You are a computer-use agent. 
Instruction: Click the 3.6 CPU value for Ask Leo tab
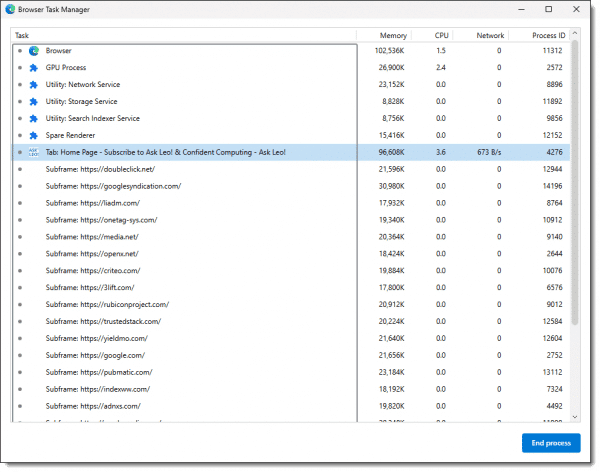[x=441, y=152]
